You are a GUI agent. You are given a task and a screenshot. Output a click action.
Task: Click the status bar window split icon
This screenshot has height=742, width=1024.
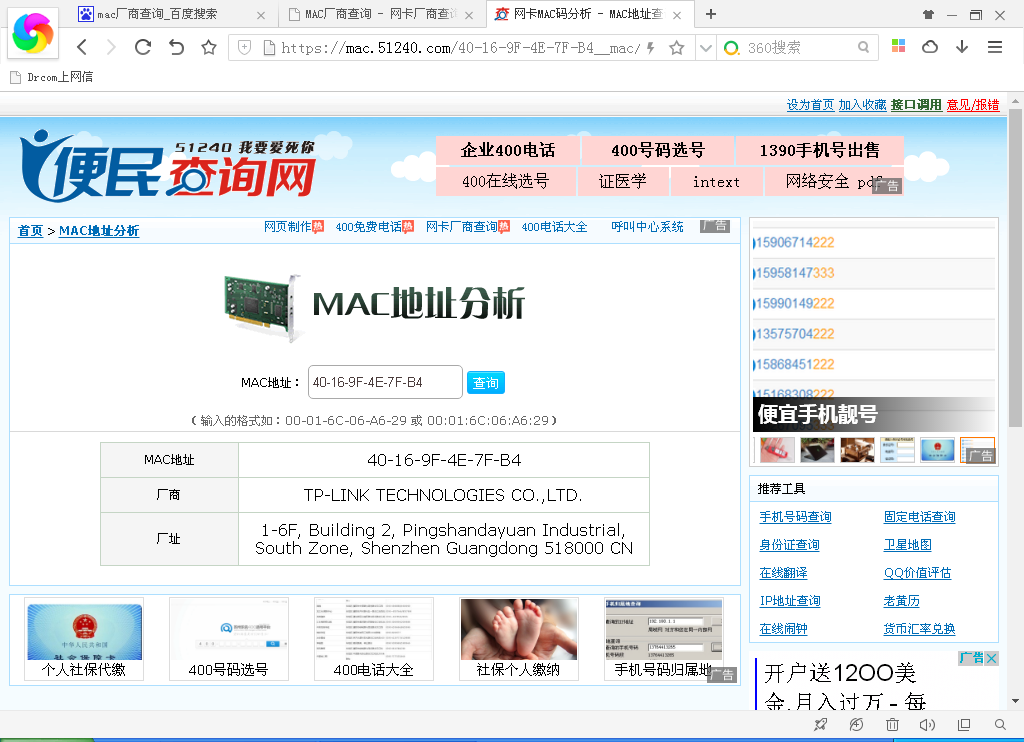click(x=963, y=724)
